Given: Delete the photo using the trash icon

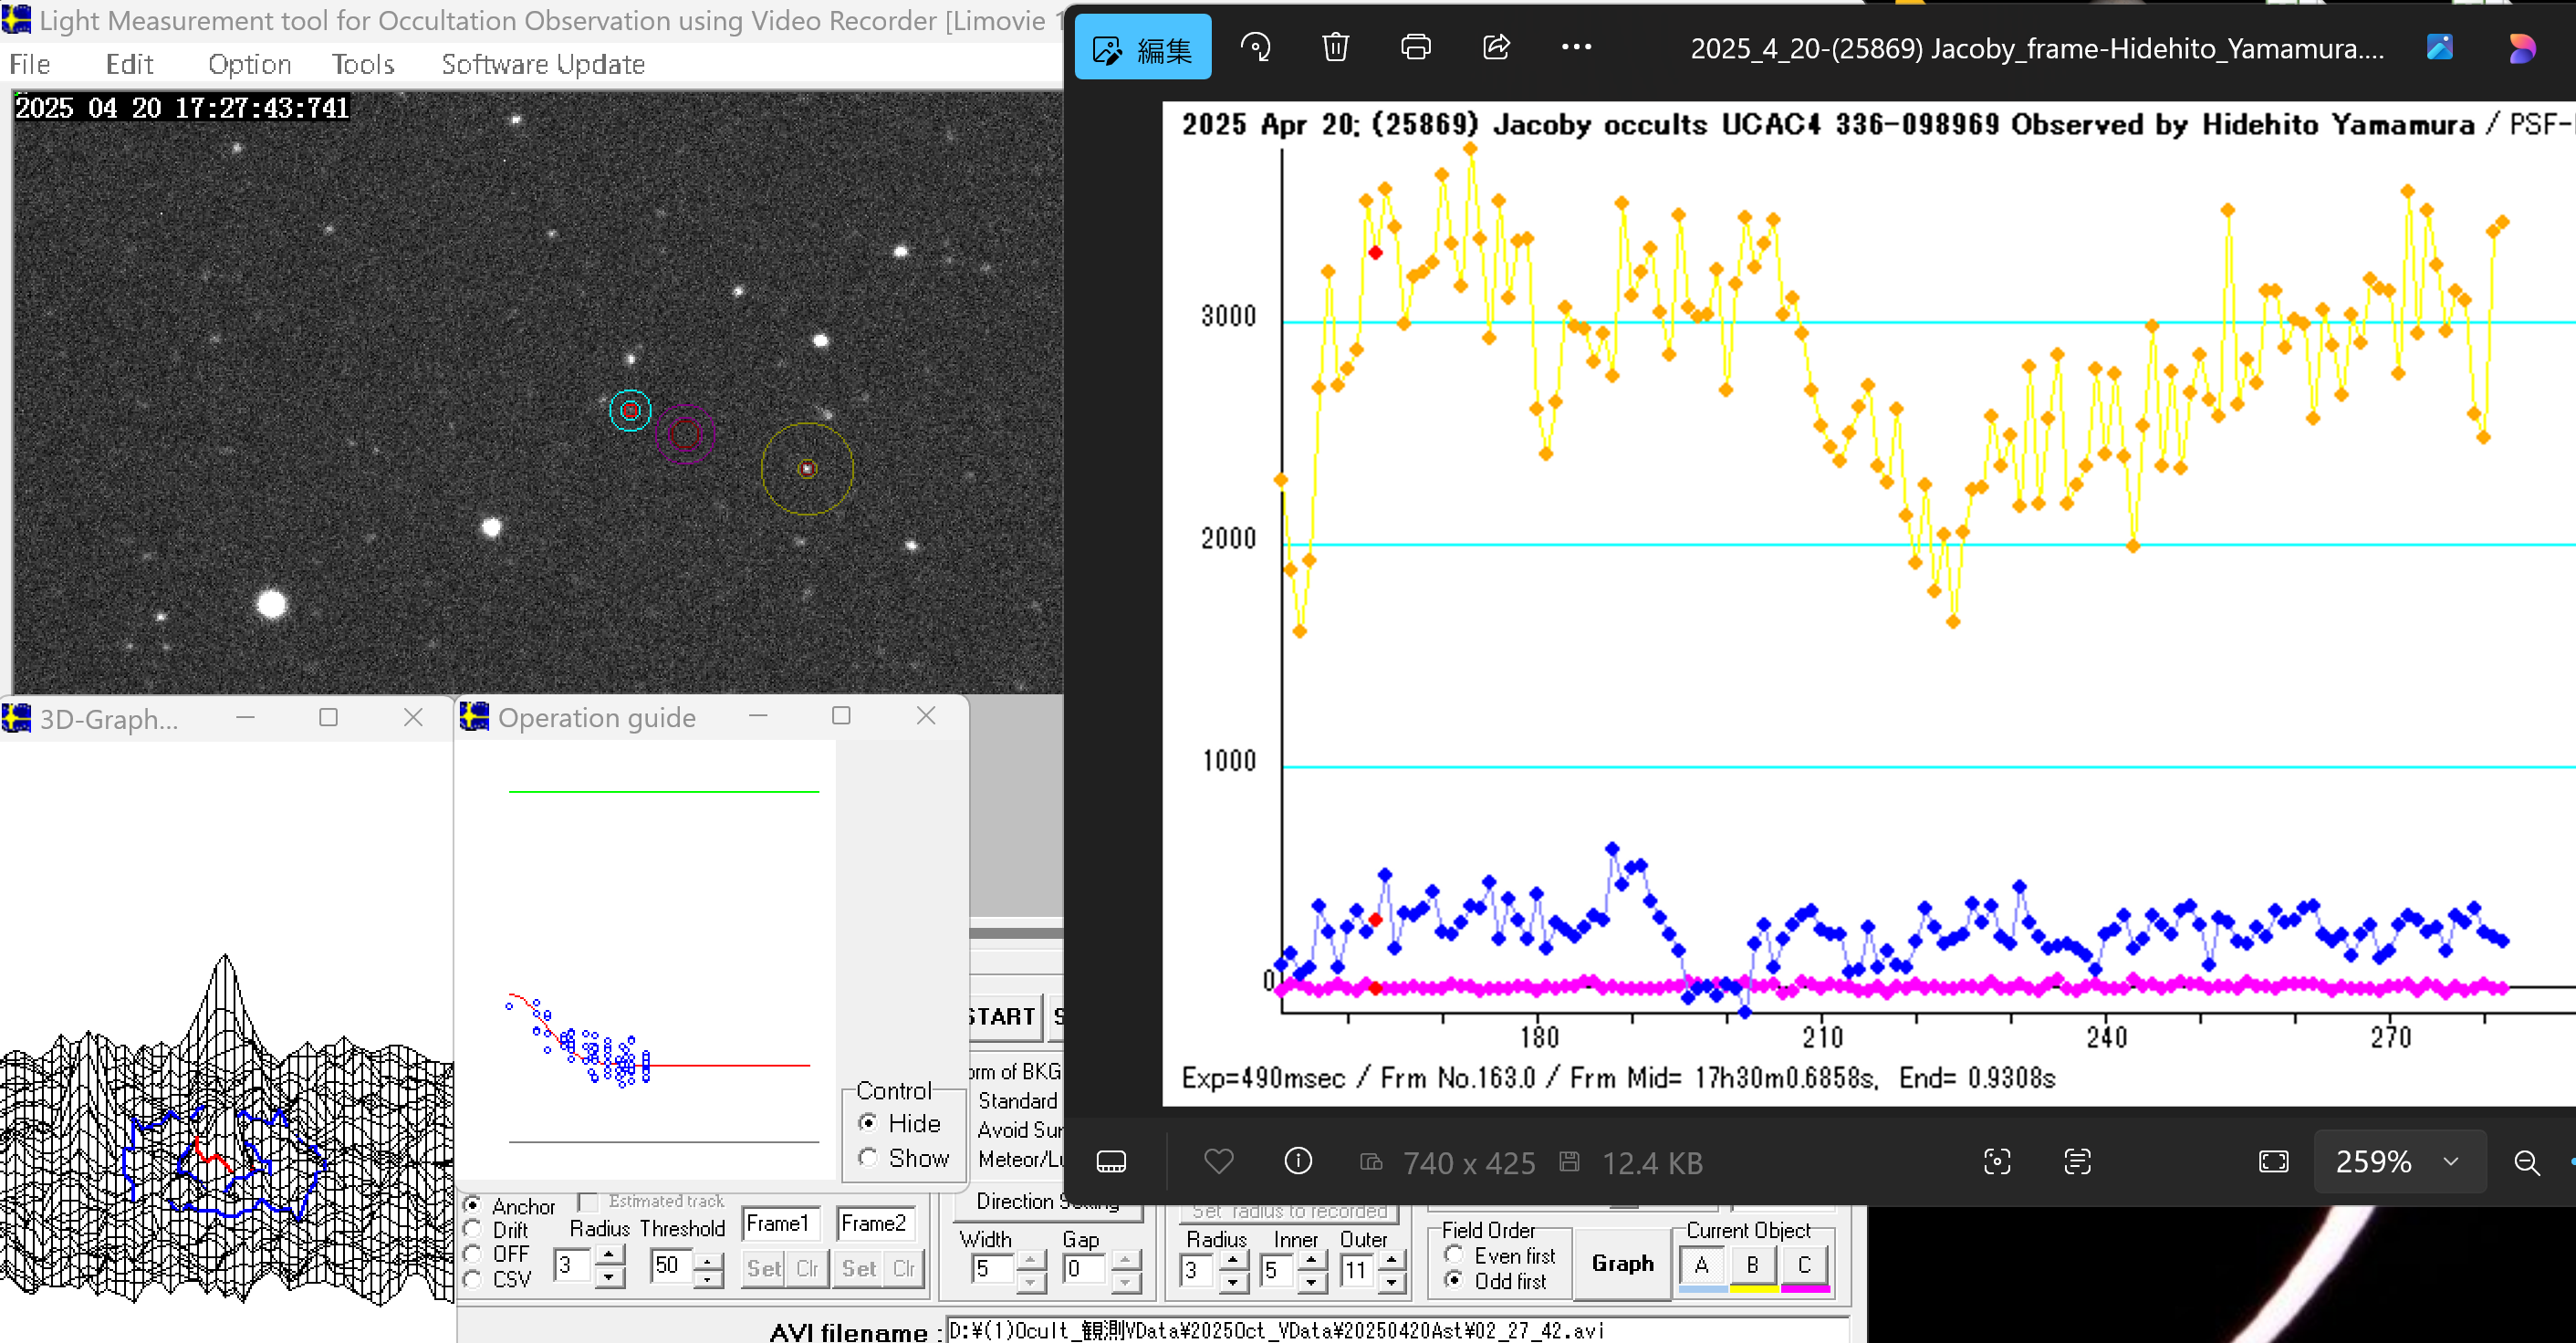Looking at the screenshot, I should point(1335,47).
